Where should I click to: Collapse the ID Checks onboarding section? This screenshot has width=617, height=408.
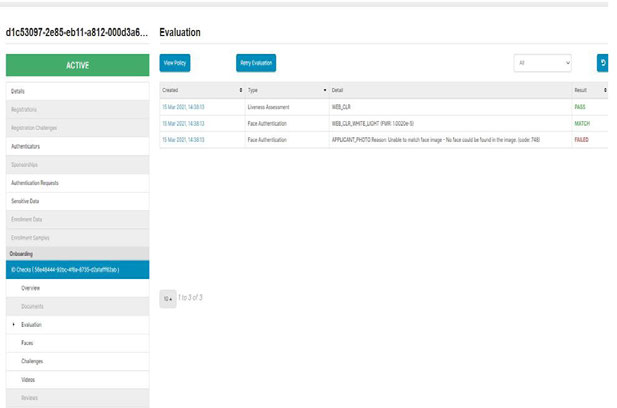coord(75,270)
